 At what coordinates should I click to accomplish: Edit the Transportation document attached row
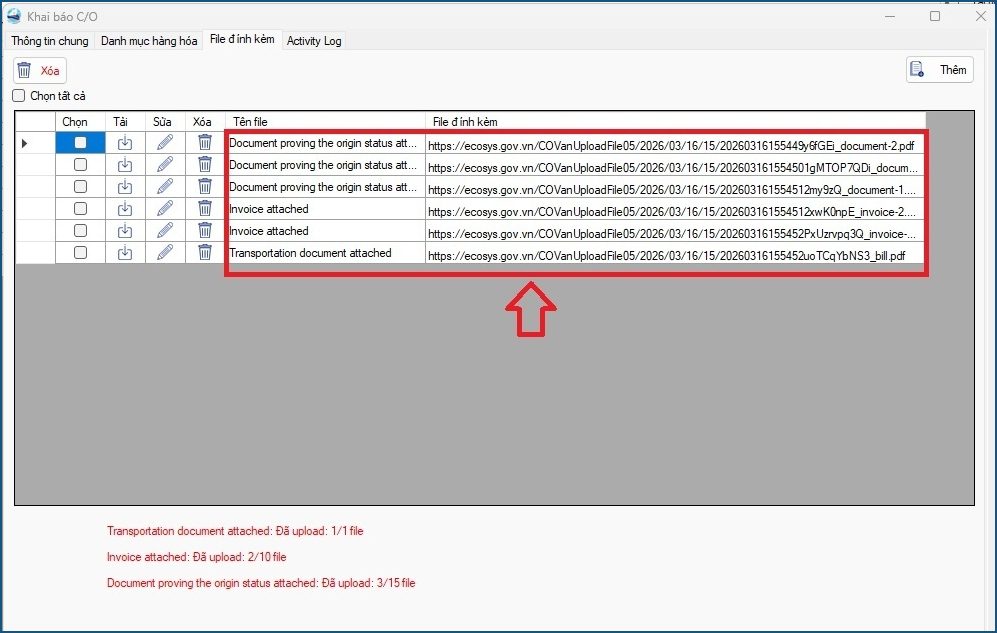click(x=165, y=253)
